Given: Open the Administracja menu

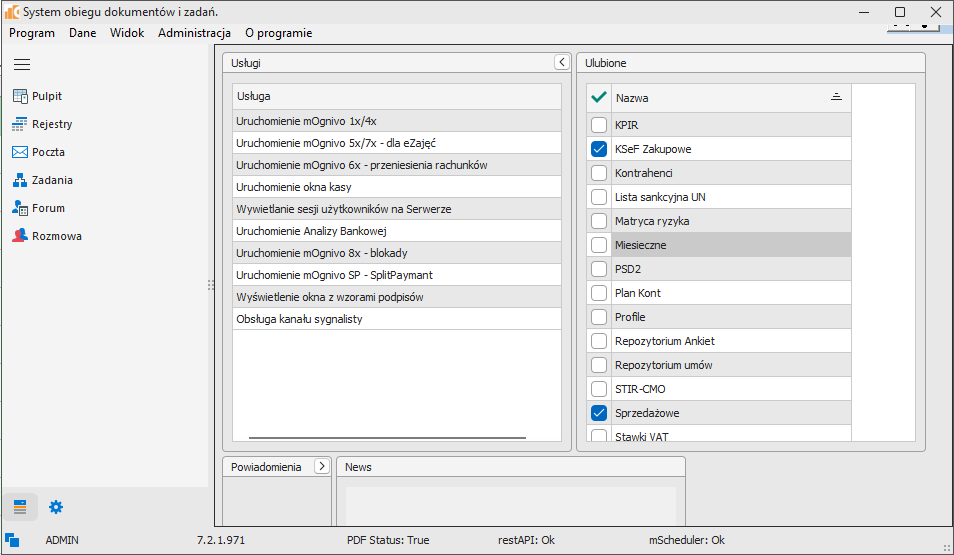Looking at the screenshot, I should [194, 33].
